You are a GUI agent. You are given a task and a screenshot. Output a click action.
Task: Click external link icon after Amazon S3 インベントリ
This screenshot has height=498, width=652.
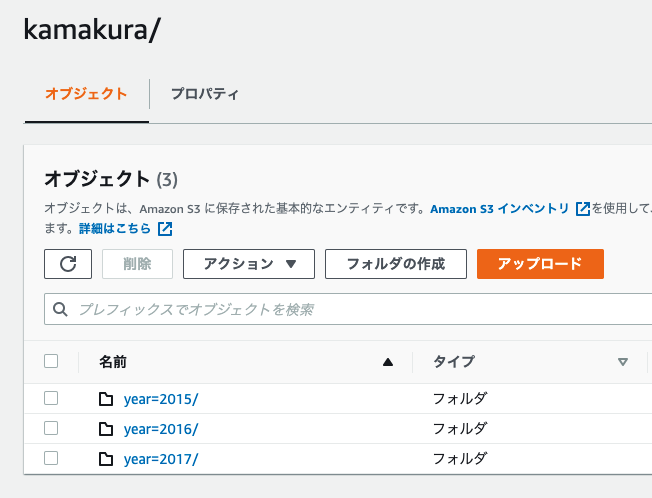583,209
